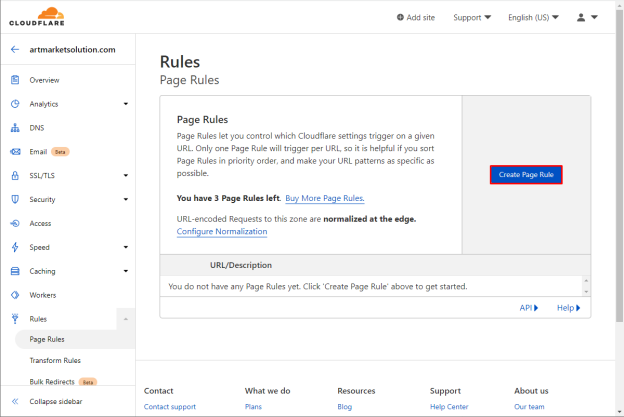
Task: Click the Security shield icon
Action: click(15, 199)
